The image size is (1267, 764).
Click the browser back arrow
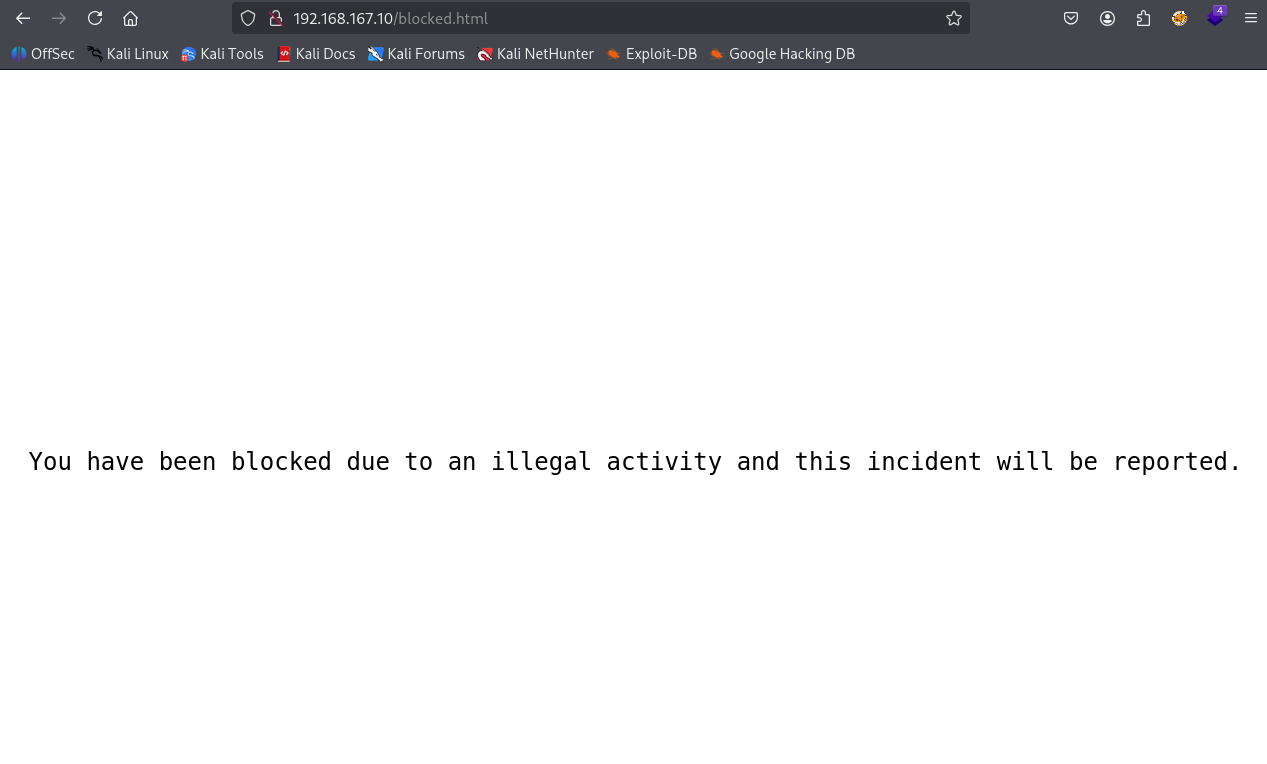click(x=23, y=18)
